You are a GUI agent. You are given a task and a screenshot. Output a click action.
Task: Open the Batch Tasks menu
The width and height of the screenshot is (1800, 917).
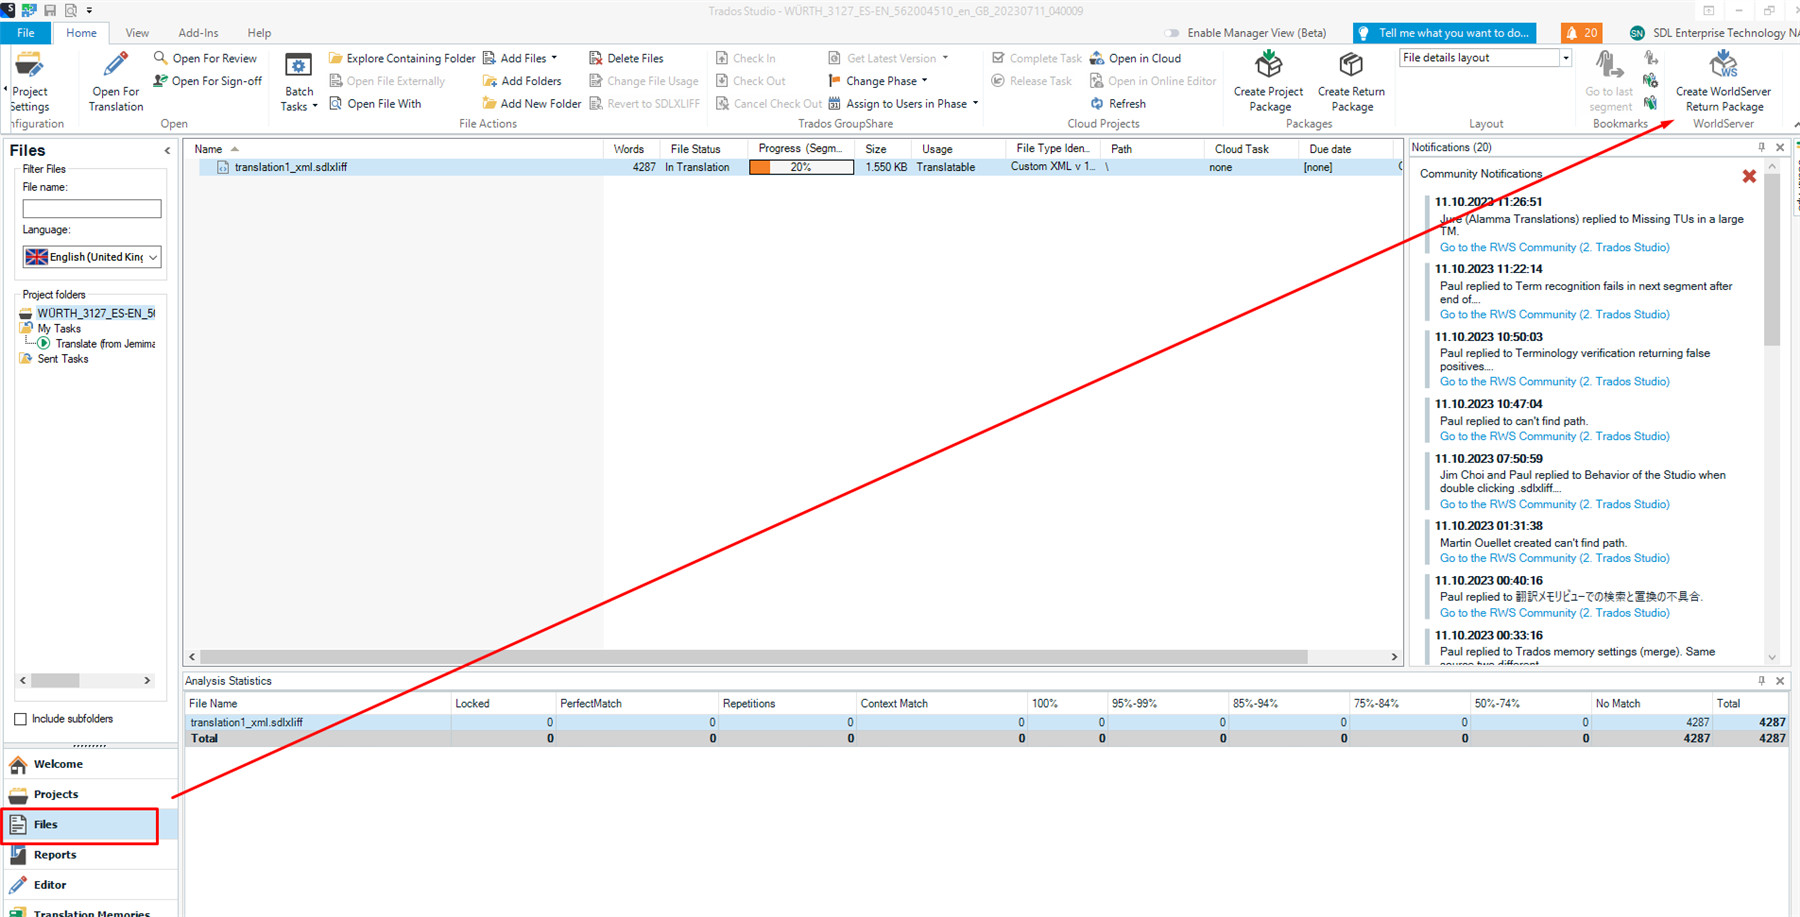(298, 82)
